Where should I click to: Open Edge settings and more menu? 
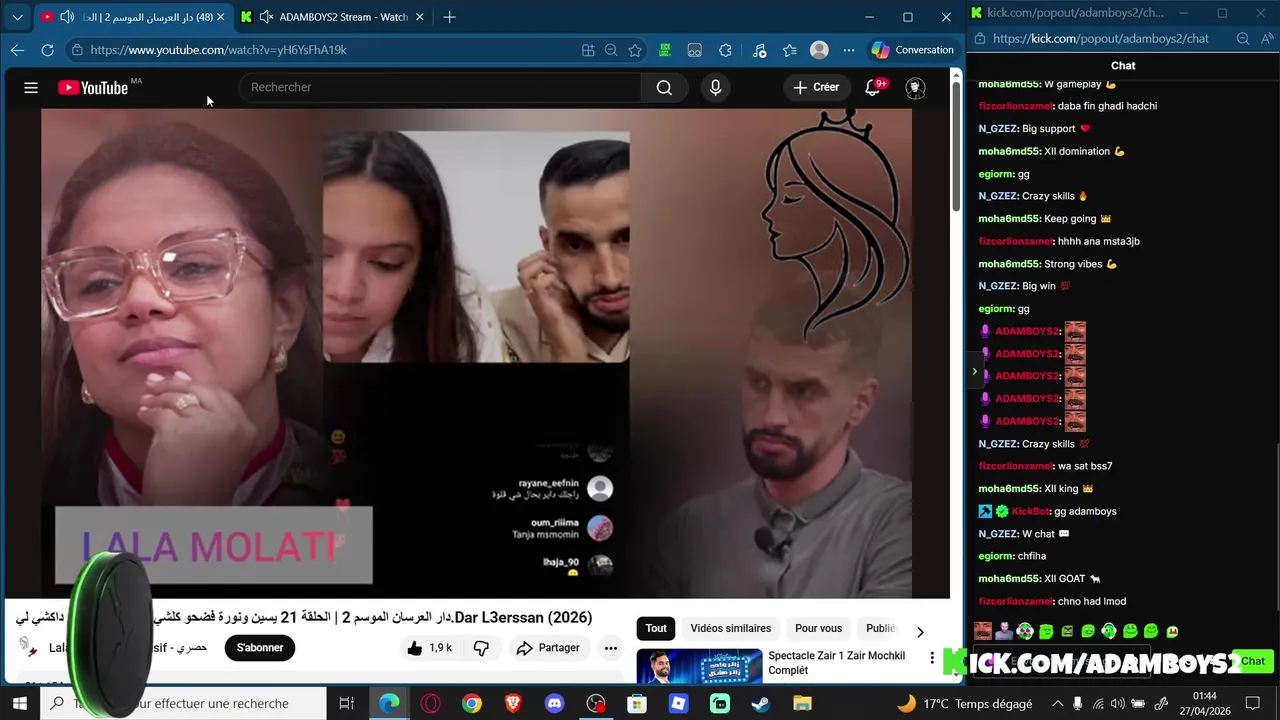click(x=849, y=50)
